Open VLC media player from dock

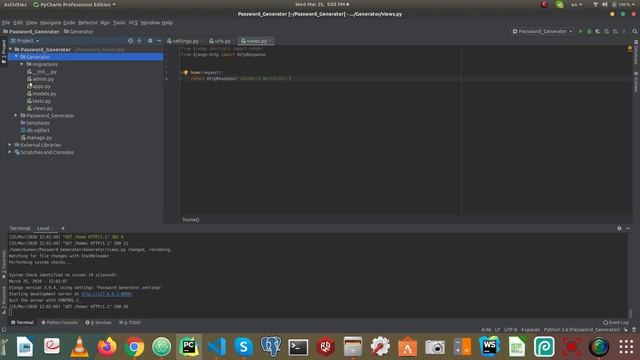coord(80,347)
